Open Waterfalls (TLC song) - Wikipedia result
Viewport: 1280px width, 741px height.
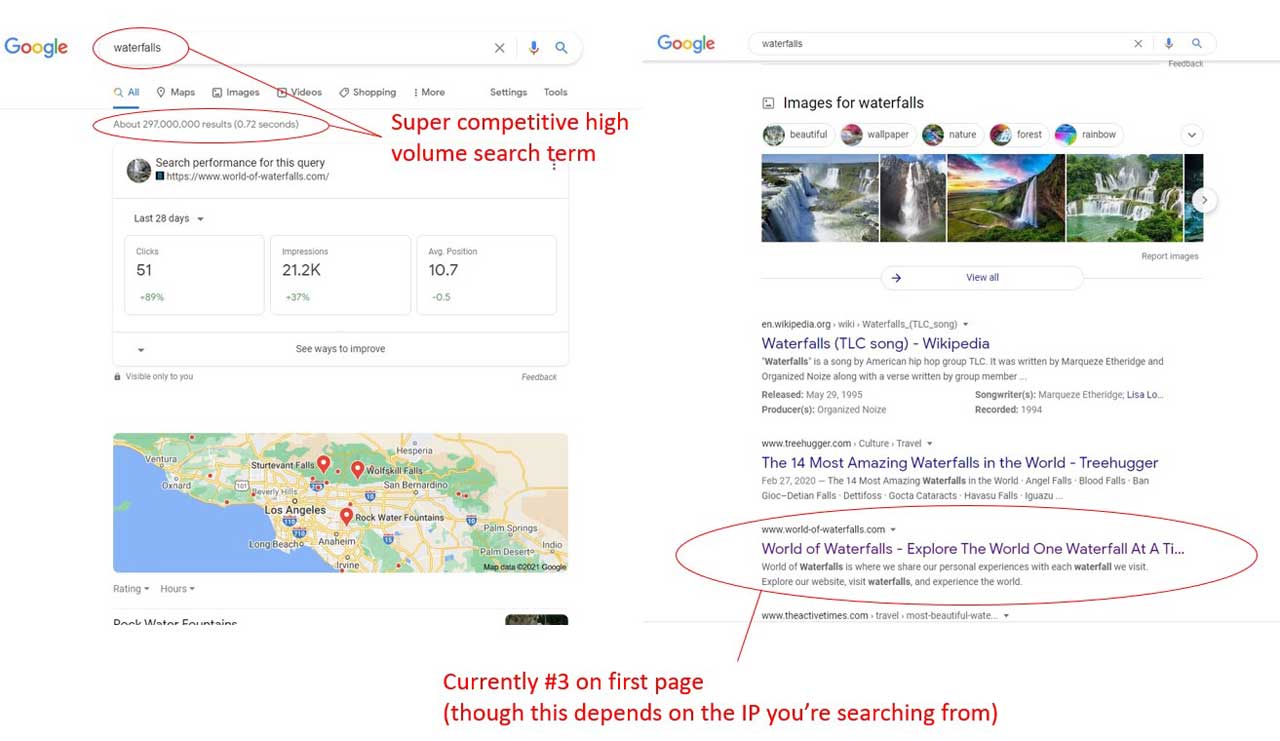875,343
